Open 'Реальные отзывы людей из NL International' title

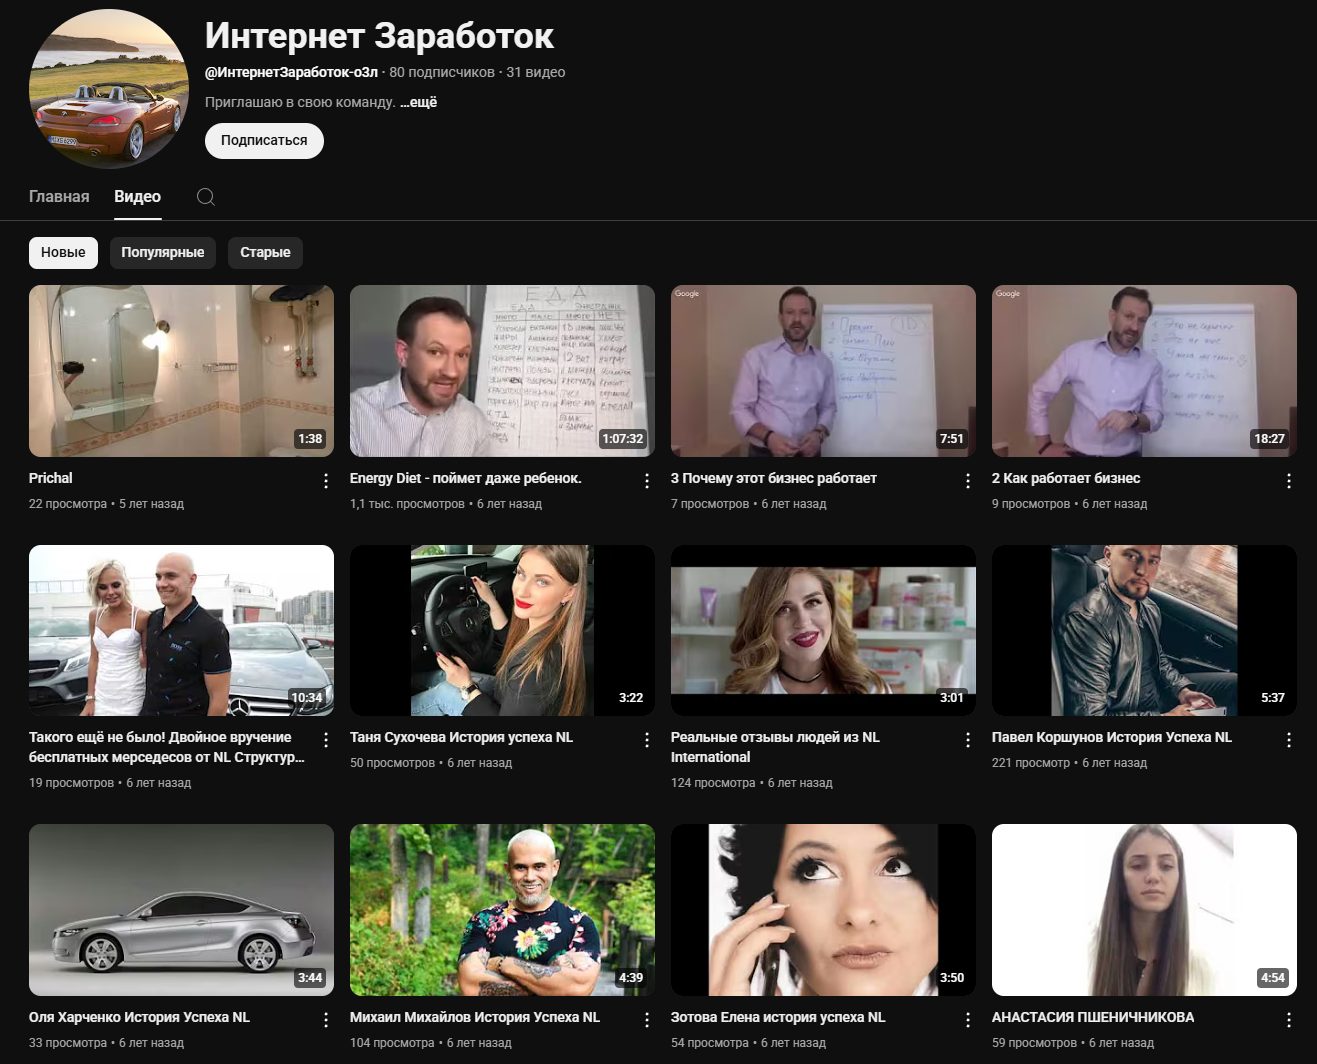point(775,747)
